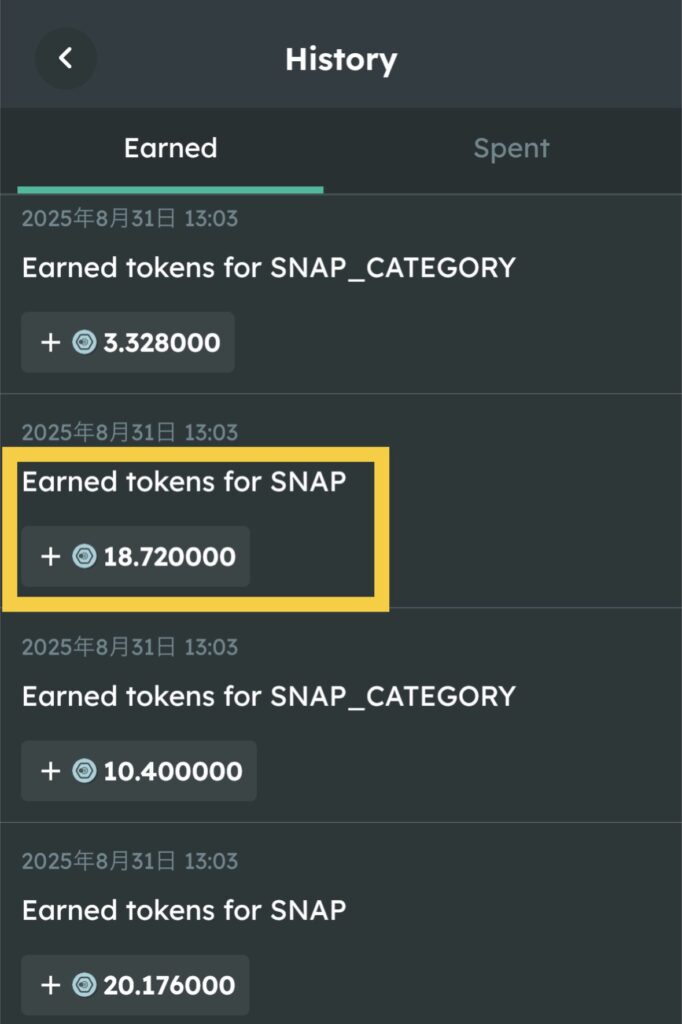Switch to the Spent tab

click(x=511, y=148)
